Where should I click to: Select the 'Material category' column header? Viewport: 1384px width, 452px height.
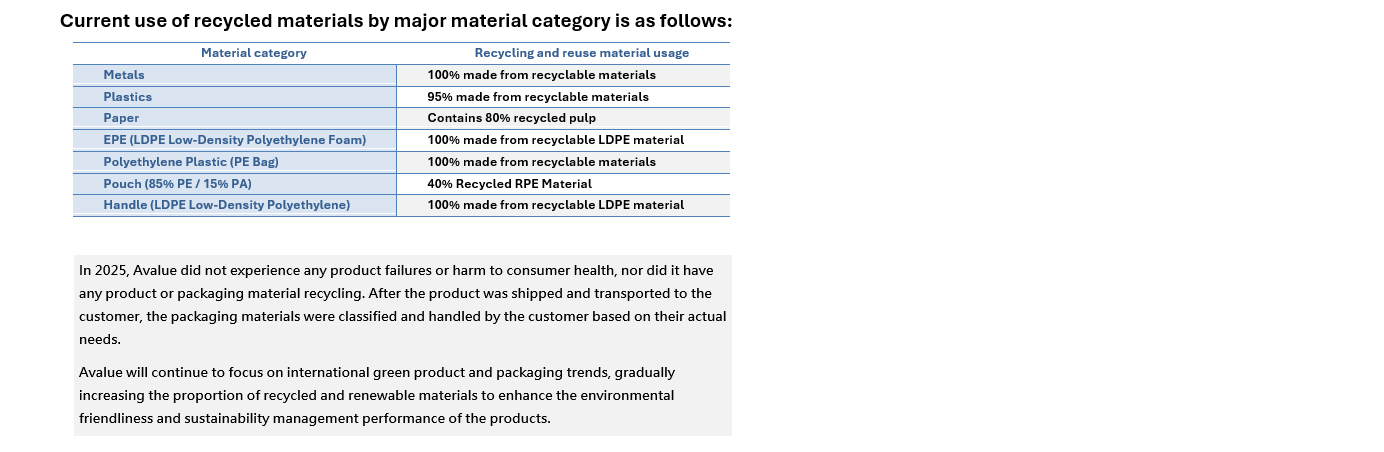(254, 53)
